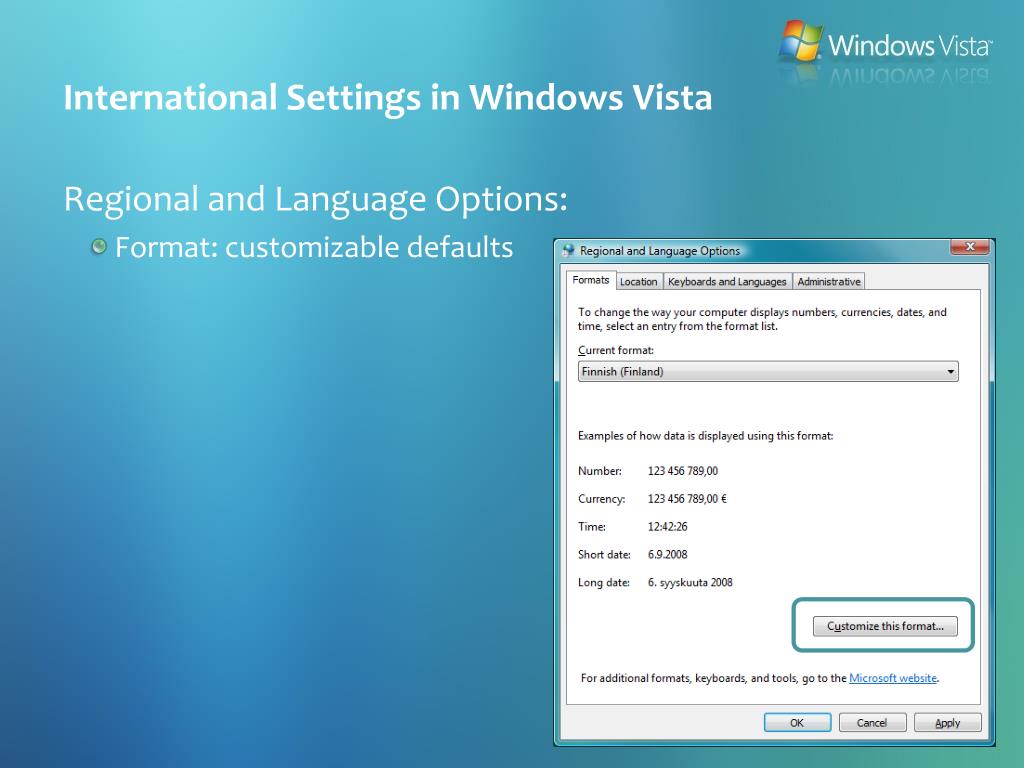Switch to the Formats tab
The height and width of the screenshot is (768, 1024).
click(590, 280)
